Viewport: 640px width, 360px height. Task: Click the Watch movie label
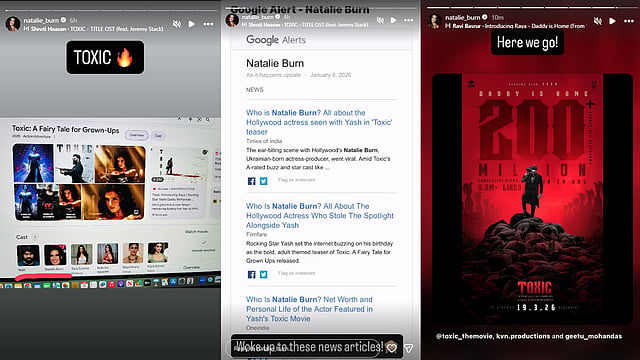tap(196, 231)
